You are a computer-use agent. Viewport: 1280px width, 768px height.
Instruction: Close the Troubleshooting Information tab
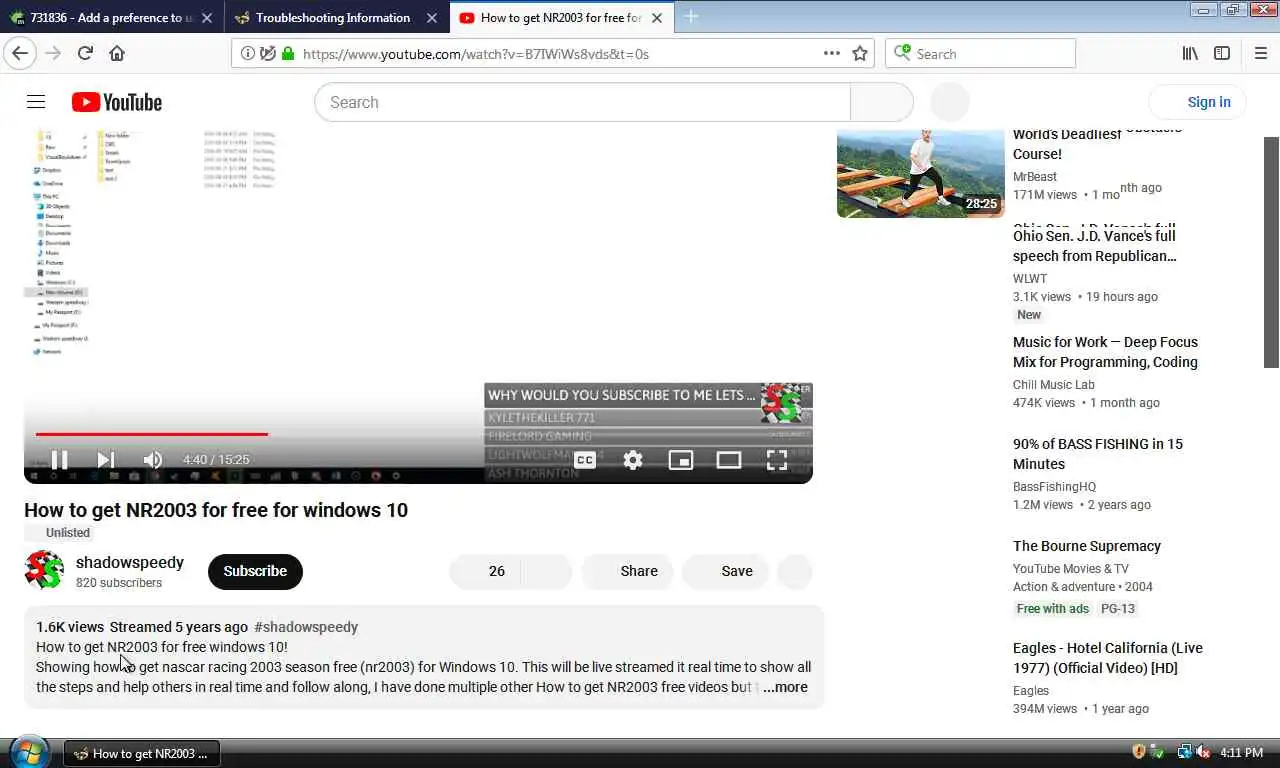[431, 17]
